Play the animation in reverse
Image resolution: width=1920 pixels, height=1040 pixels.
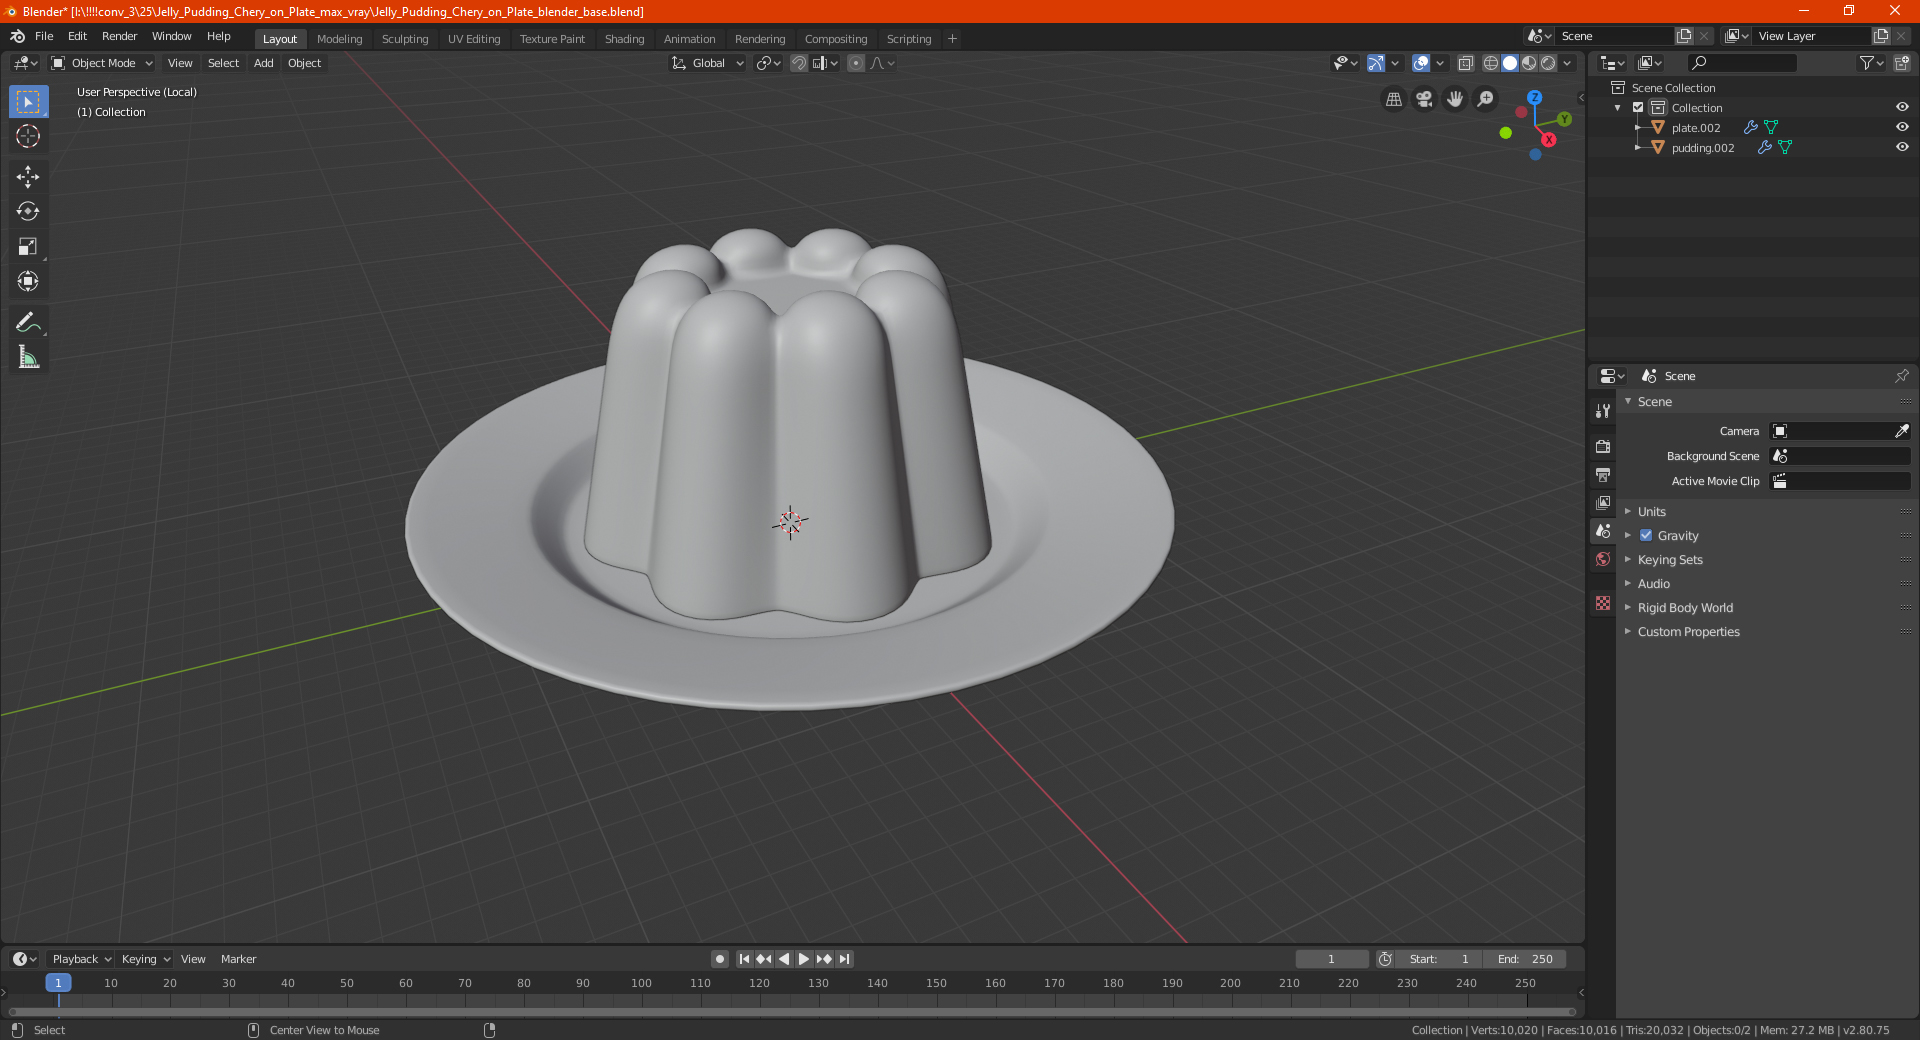[784, 959]
